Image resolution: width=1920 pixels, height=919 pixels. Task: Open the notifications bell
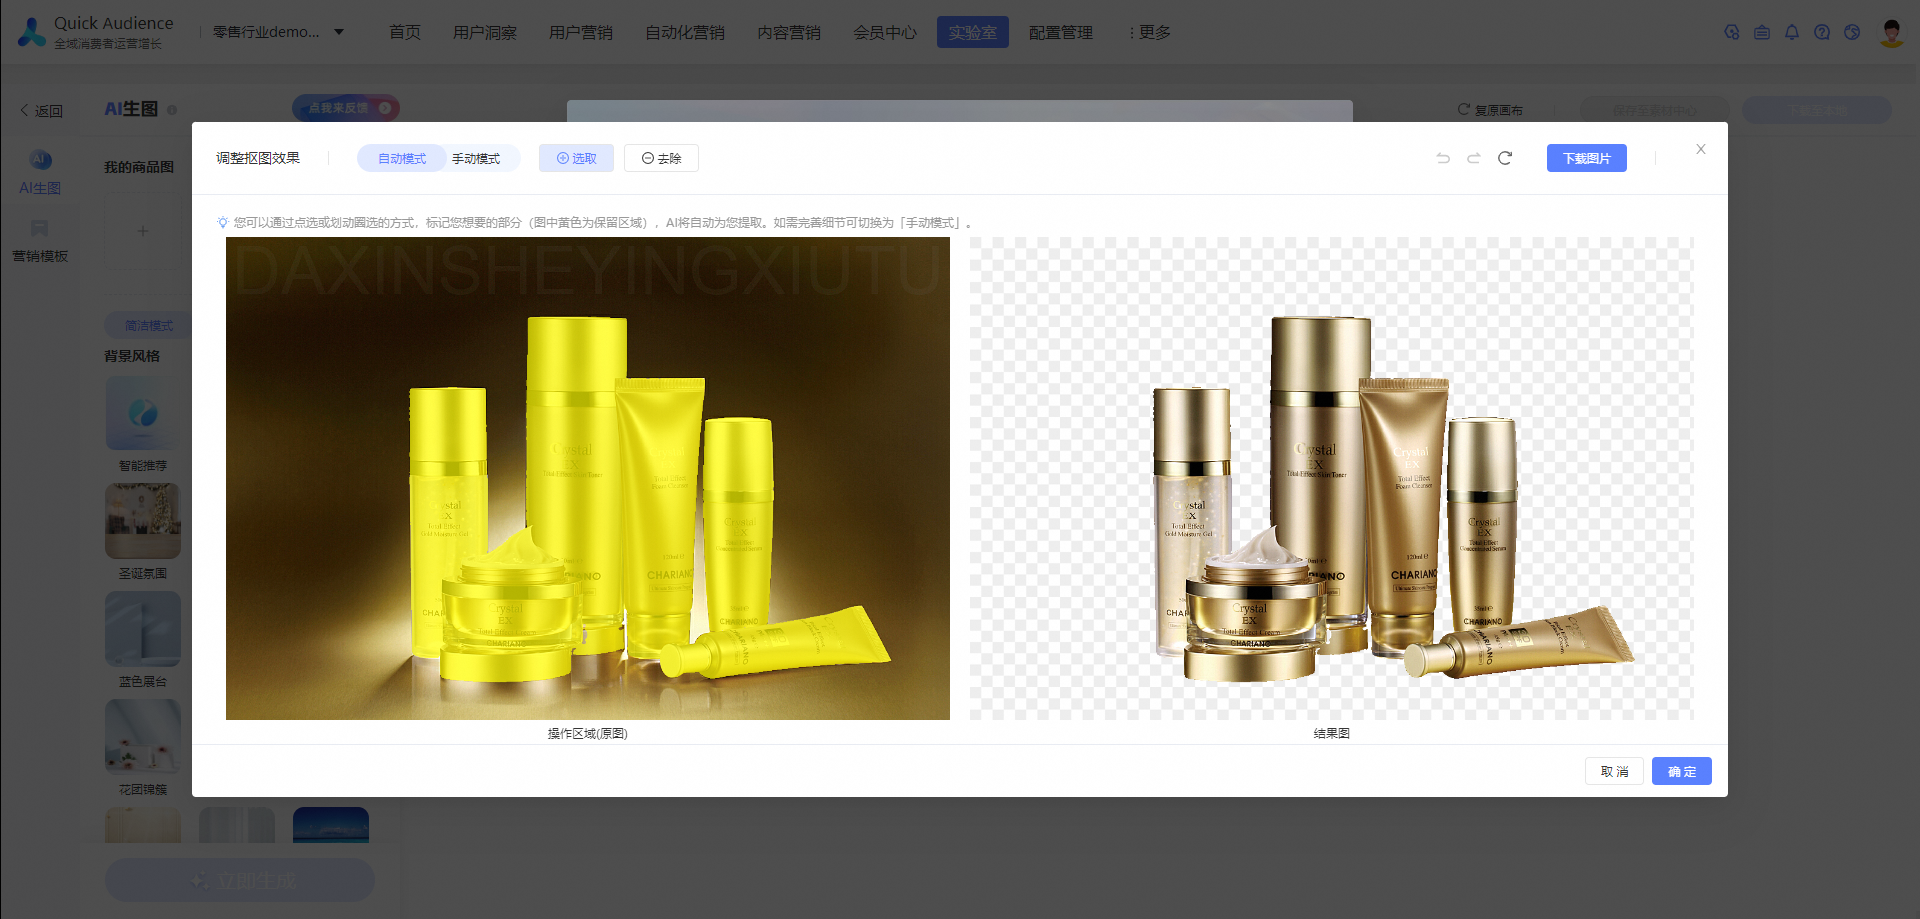point(1792,32)
